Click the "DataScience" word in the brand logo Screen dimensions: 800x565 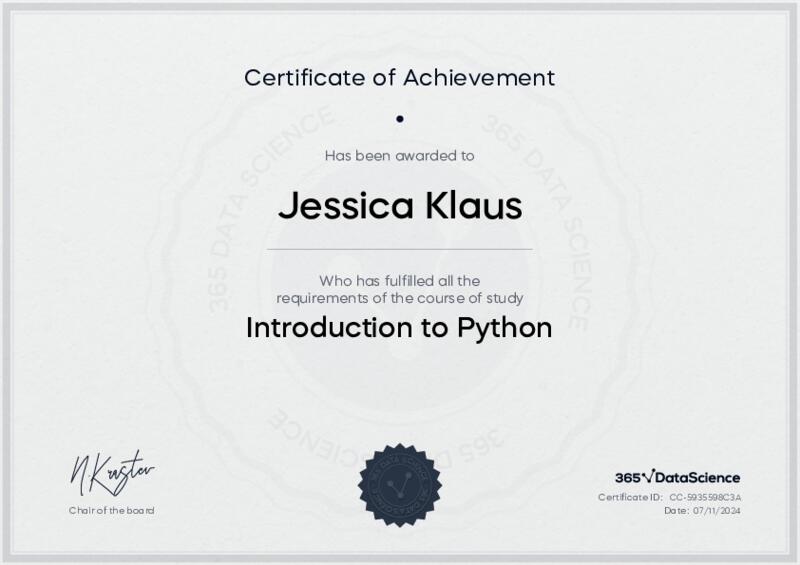click(x=697, y=478)
